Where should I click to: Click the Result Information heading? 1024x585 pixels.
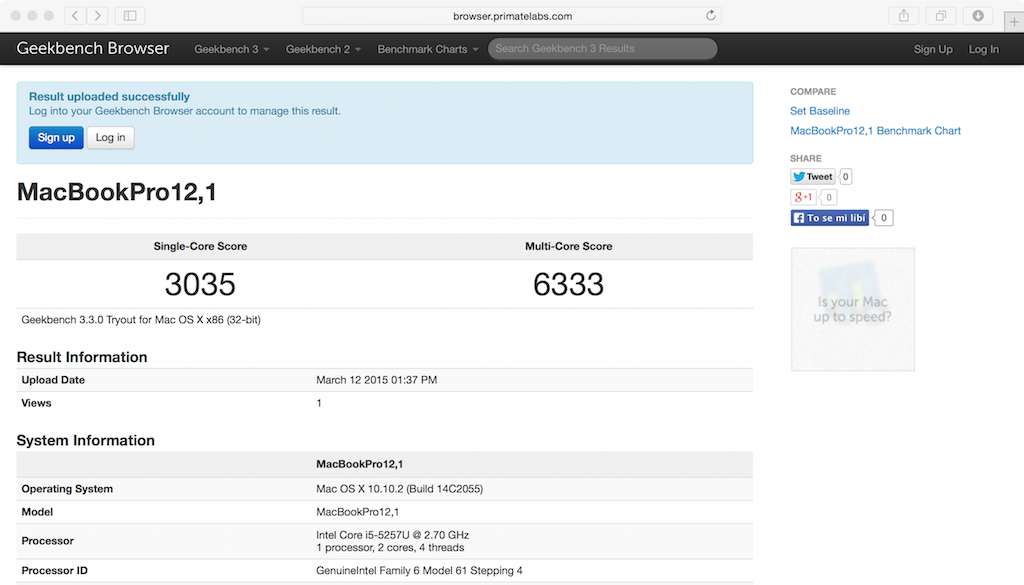coord(82,357)
